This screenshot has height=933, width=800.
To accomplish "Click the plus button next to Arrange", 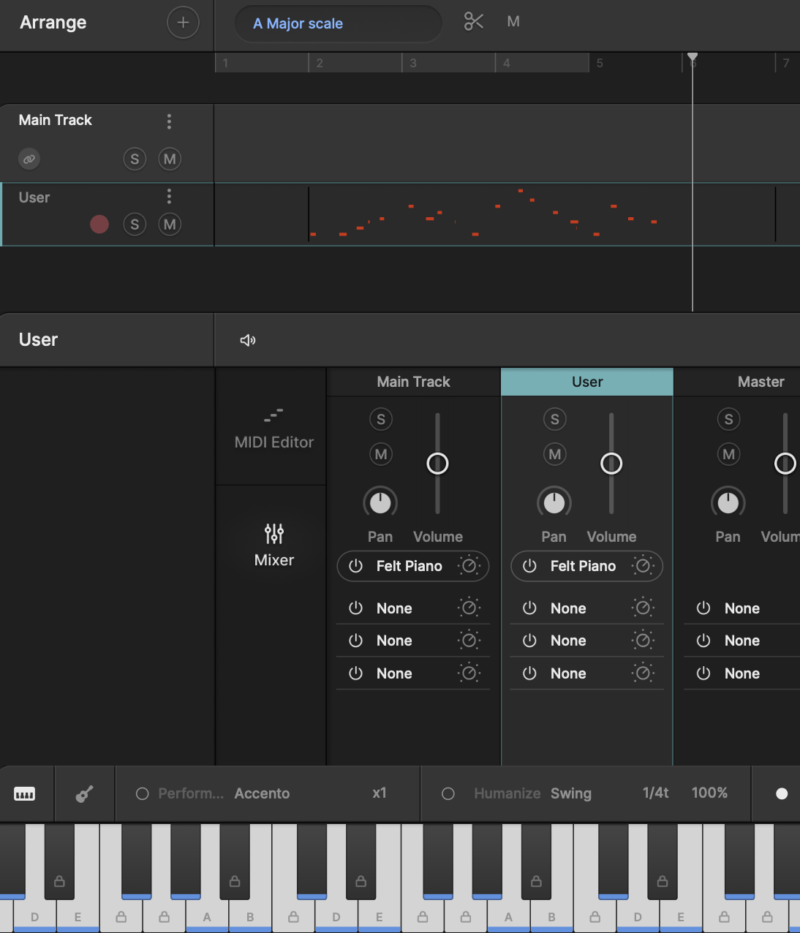I will coord(183,22).
